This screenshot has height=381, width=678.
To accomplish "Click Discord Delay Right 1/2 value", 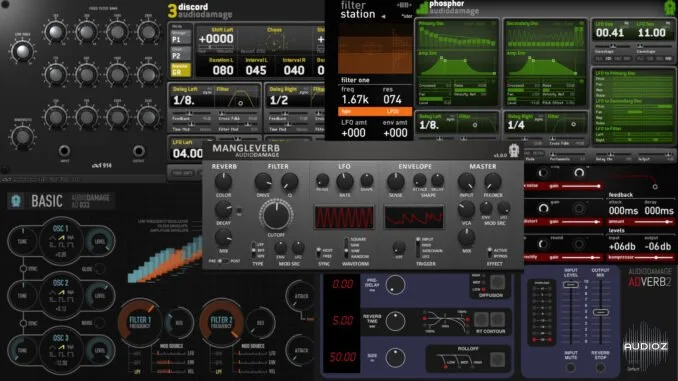I will point(279,100).
